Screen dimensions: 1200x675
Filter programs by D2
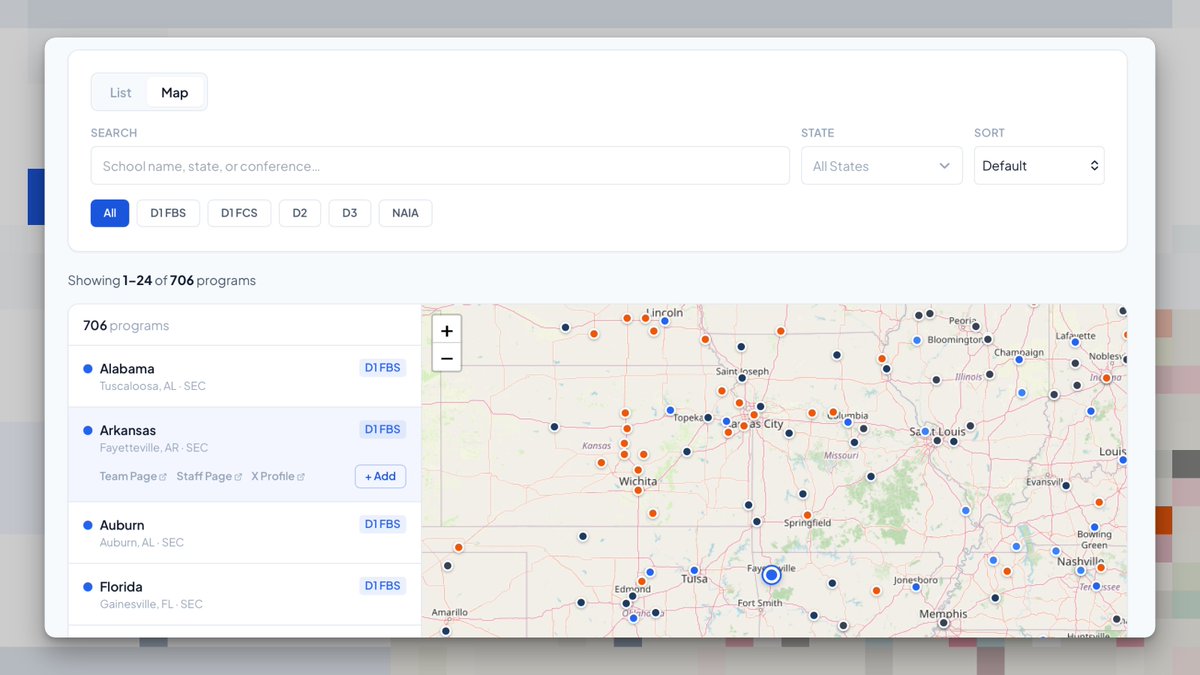click(300, 213)
